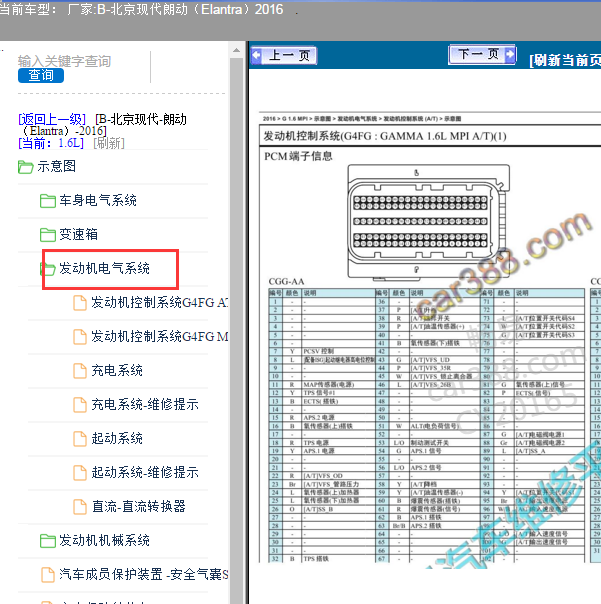The width and height of the screenshot is (601, 604).
Task: Click 刷新当前页 refresh current page link
Action: coord(565,60)
